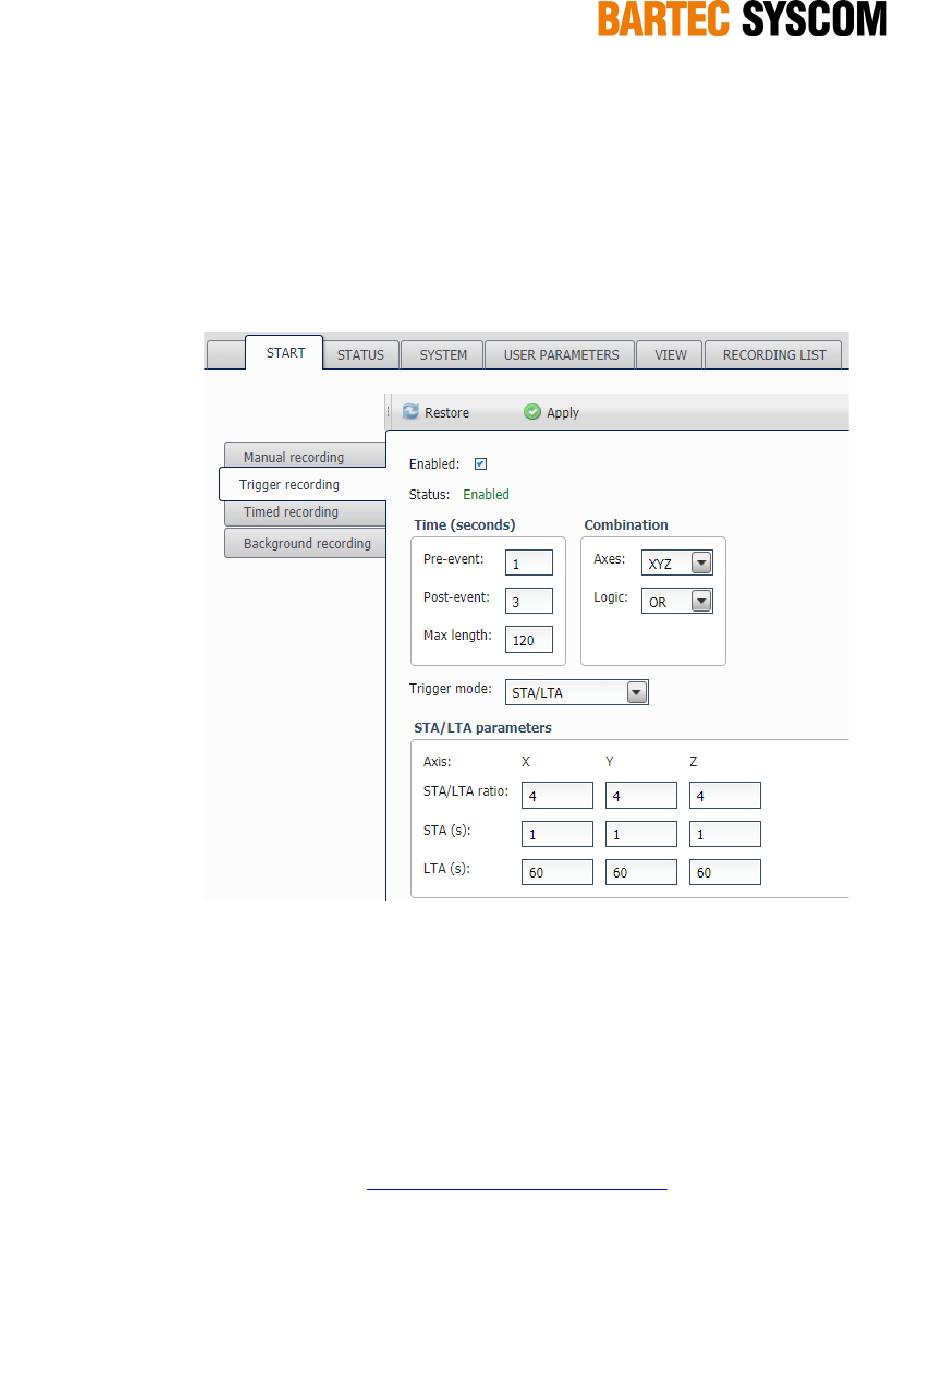Select Trigger recording side tab
950x1398 pixels.
[303, 484]
